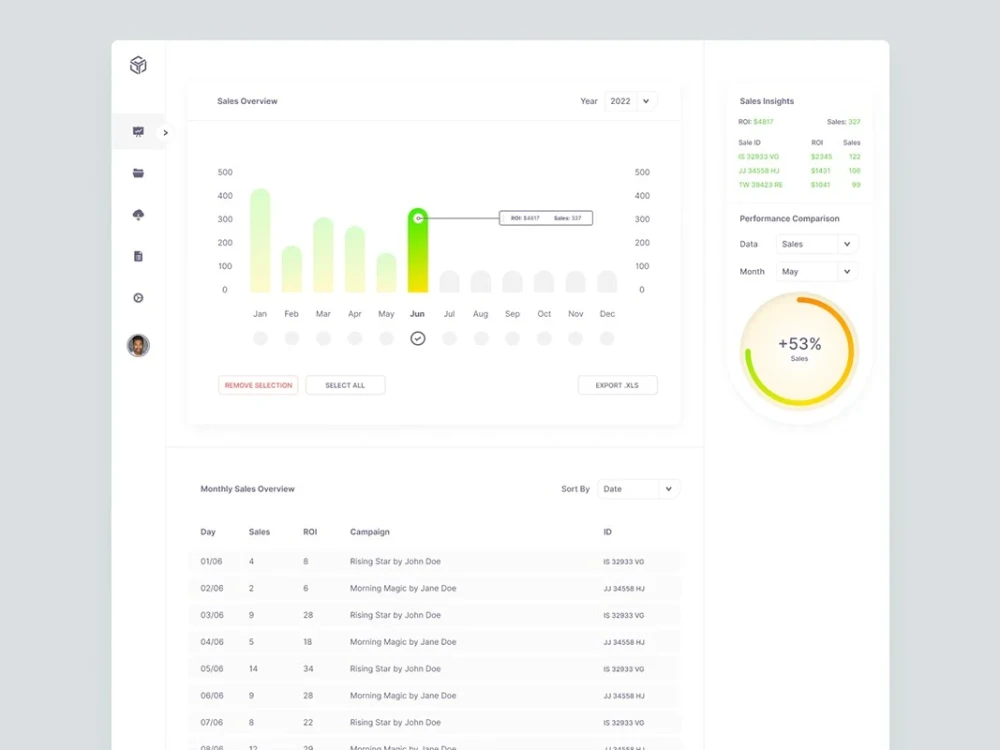Click the $2345 ROI value in insights
This screenshot has width=1000, height=750.
821,156
